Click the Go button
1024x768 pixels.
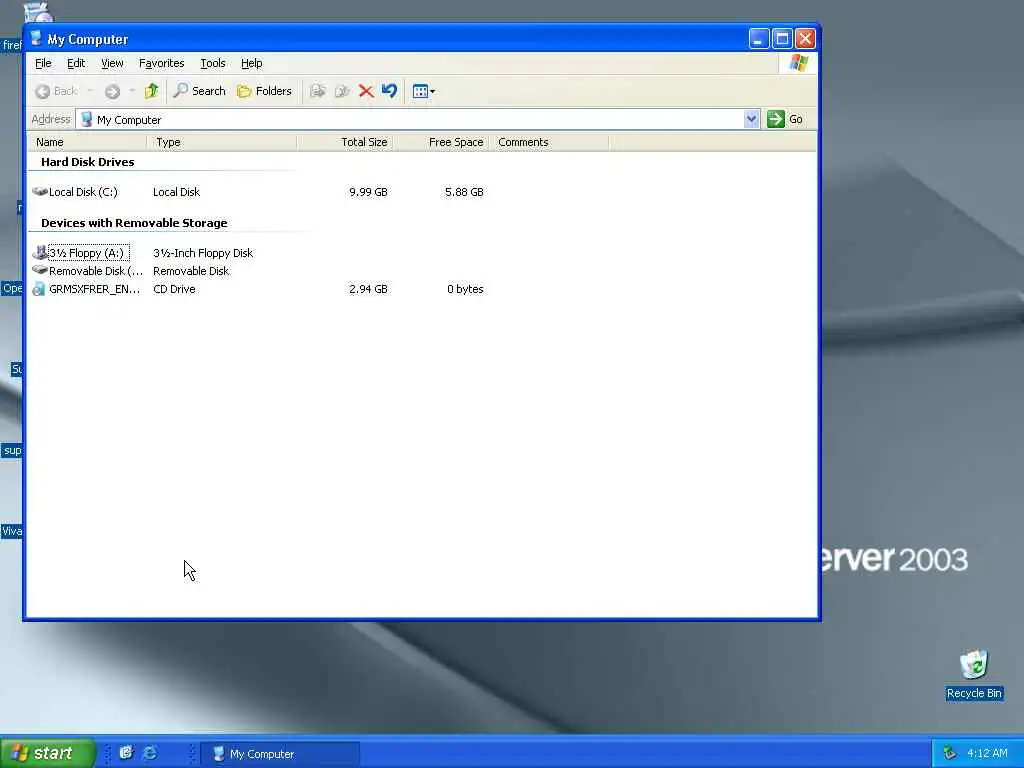(785, 119)
